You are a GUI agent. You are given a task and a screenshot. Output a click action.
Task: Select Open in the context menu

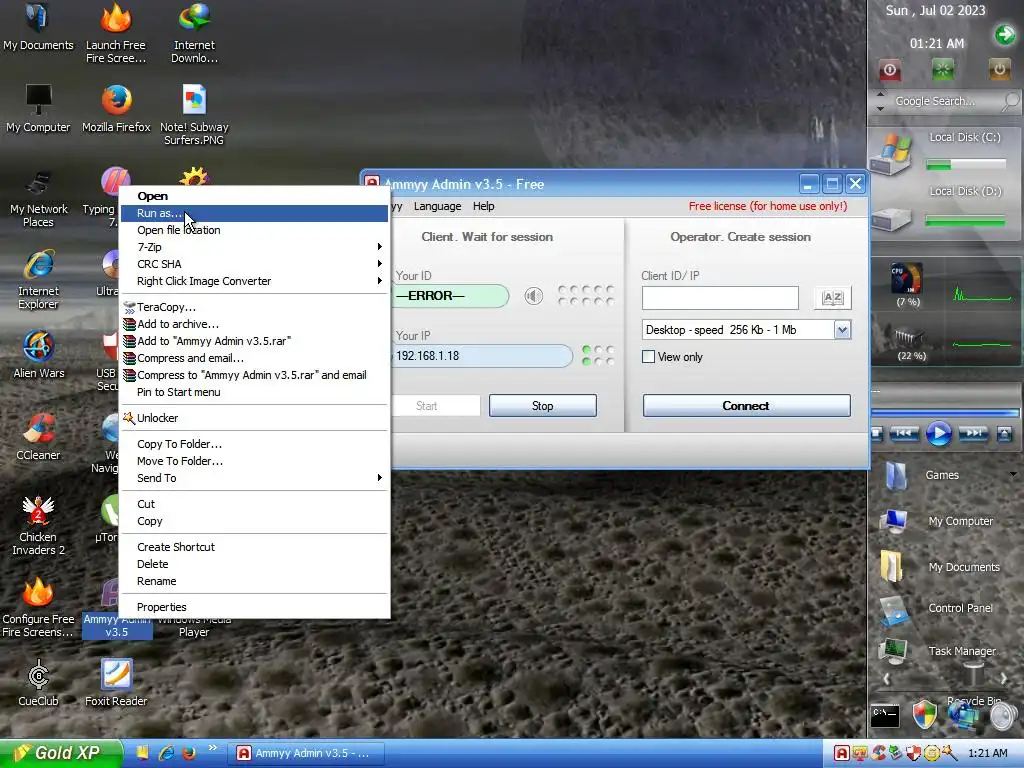pyautogui.click(x=255, y=196)
